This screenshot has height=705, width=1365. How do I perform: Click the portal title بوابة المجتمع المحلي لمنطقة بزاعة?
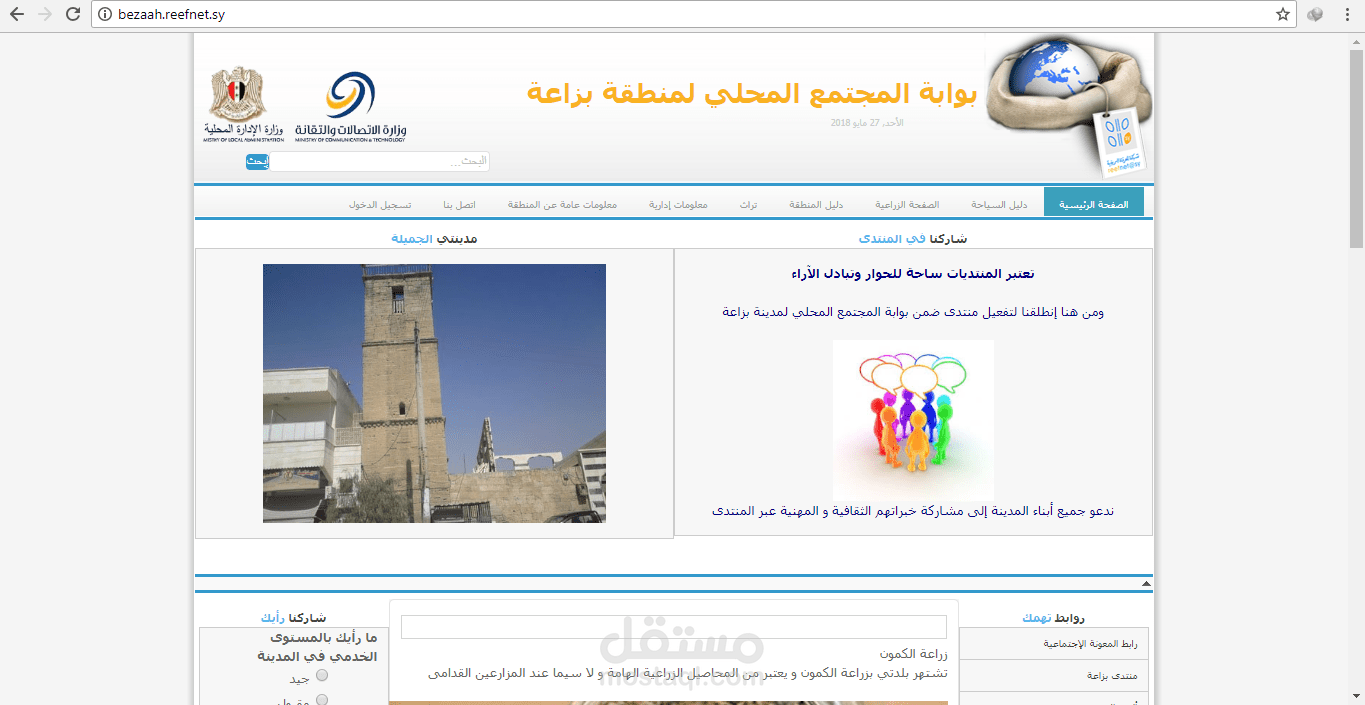[751, 94]
